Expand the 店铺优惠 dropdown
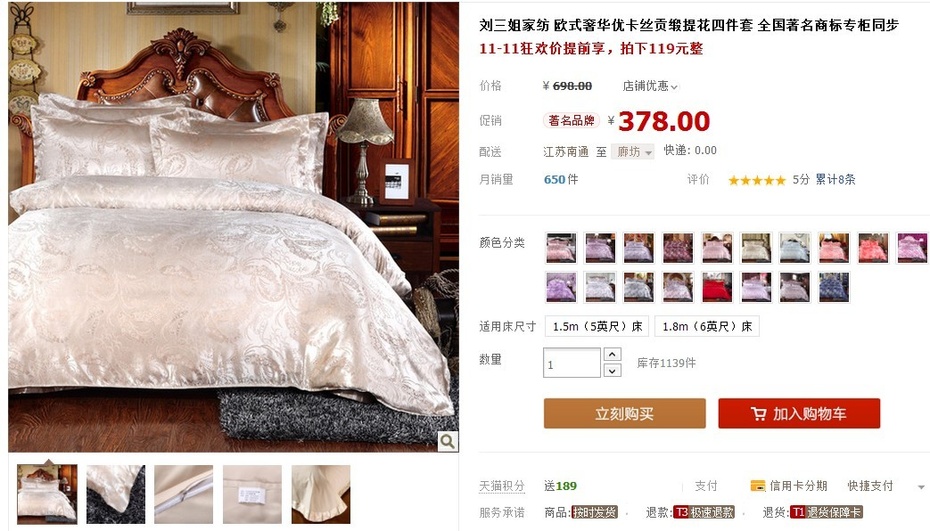Viewport: 930px width, 531px height. point(649,86)
